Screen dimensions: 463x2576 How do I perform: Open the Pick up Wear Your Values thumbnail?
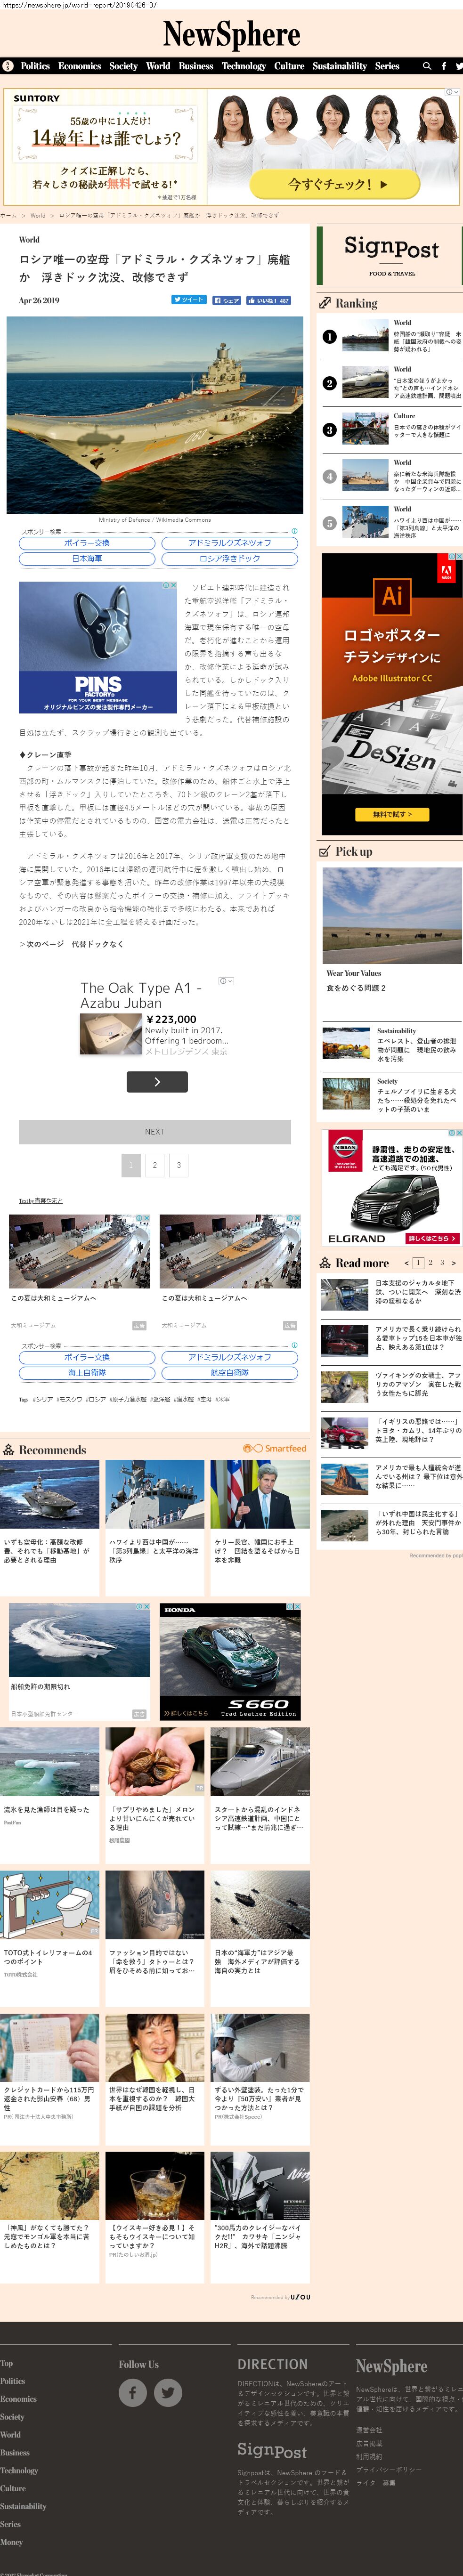(x=392, y=915)
